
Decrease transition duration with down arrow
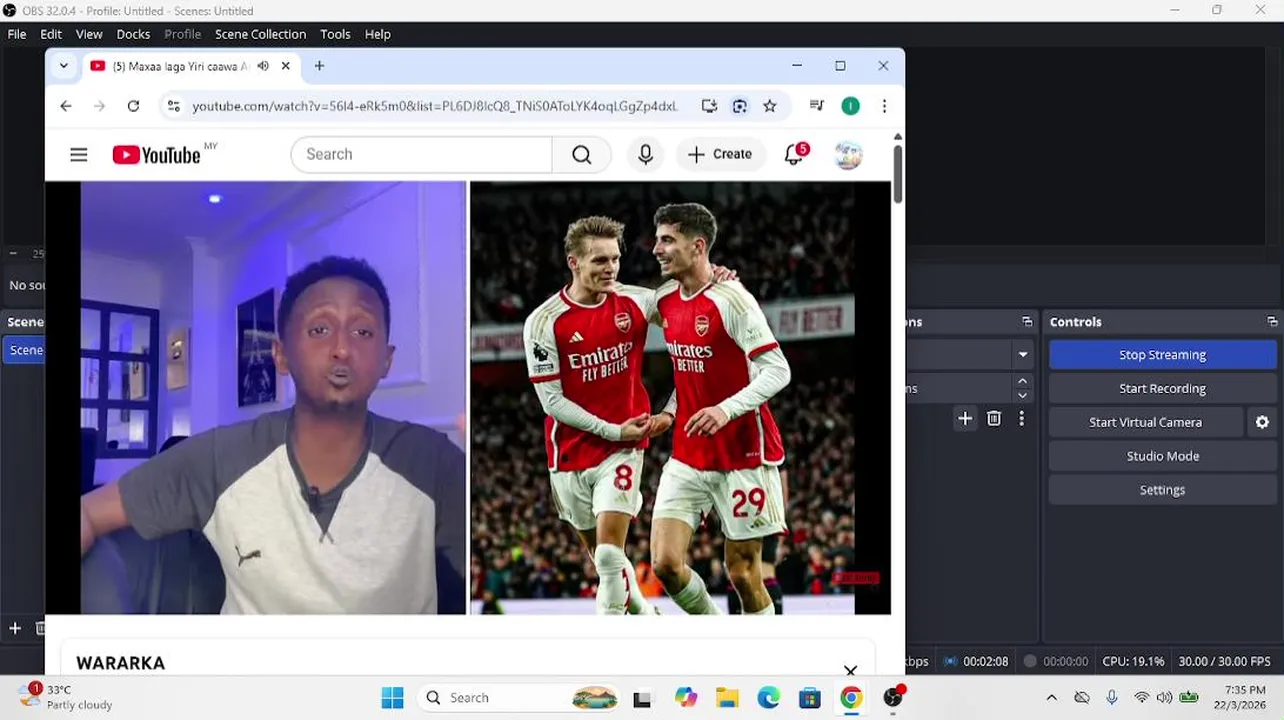(1022, 395)
